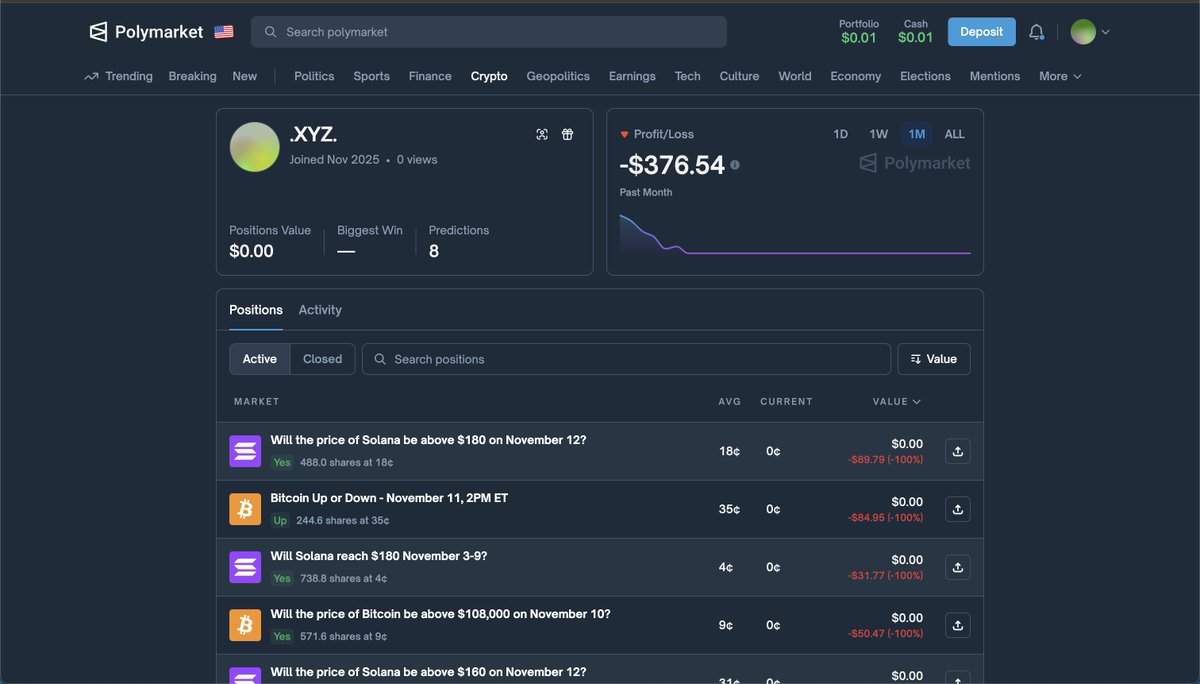Share the Solana above $180 position
This screenshot has height=684, width=1200.
pos(957,451)
